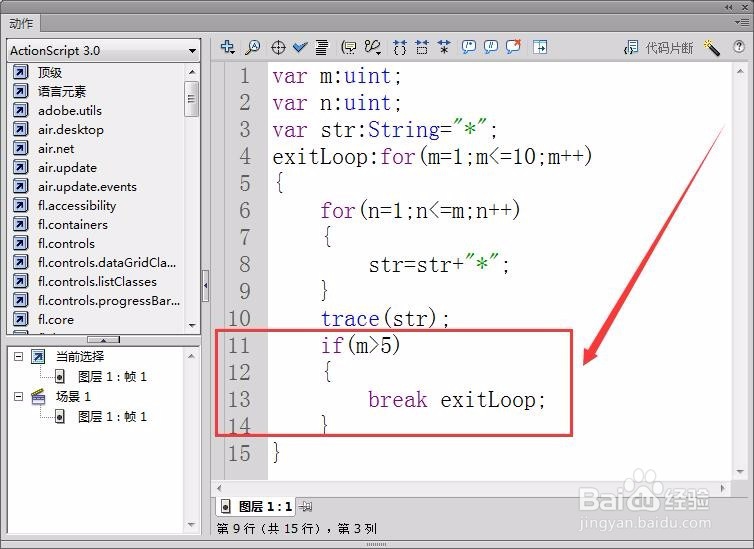Switch to the 动作 panel tab
This screenshot has width=754, height=549.
(21, 23)
